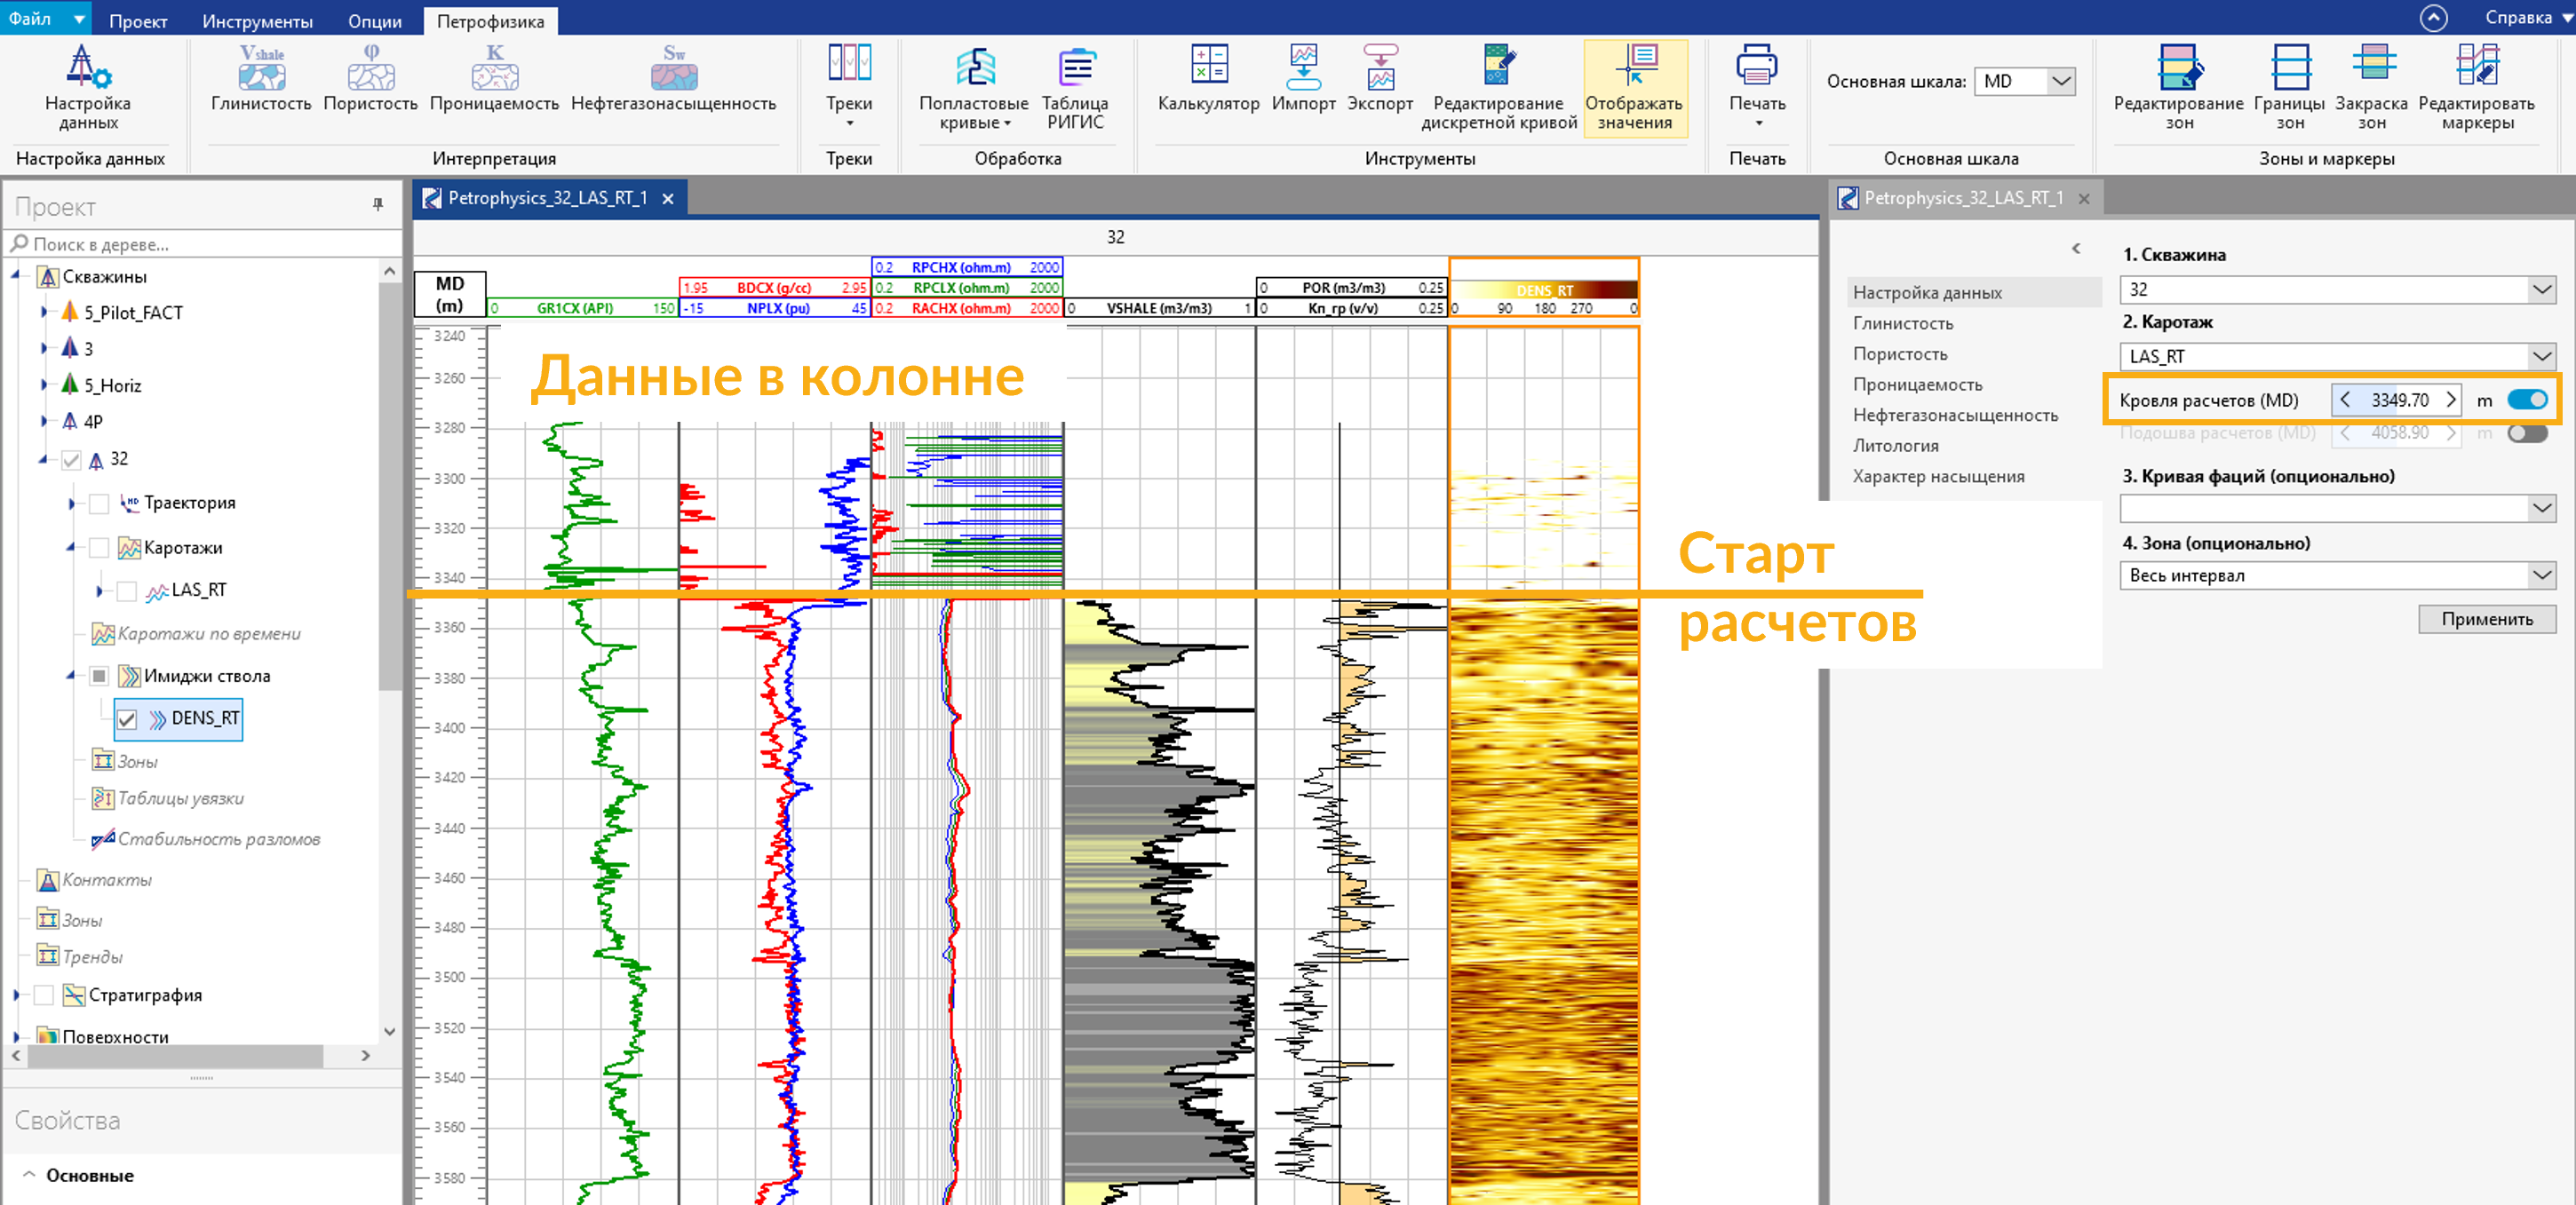Increase the Кровля расчетов value
2576x1205 pixels.
click(2450, 400)
